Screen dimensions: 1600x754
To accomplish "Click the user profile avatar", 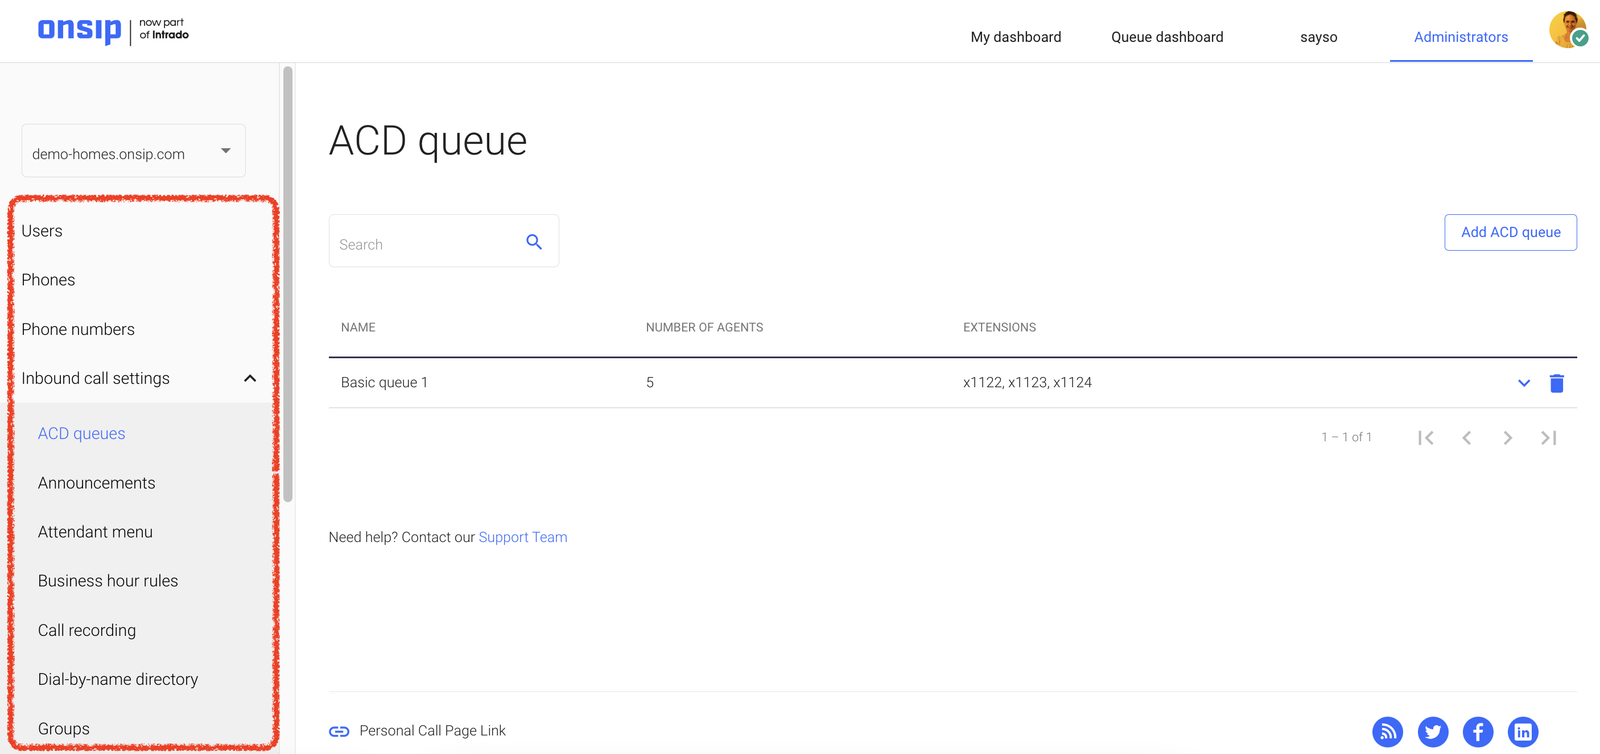I will point(1567,30).
